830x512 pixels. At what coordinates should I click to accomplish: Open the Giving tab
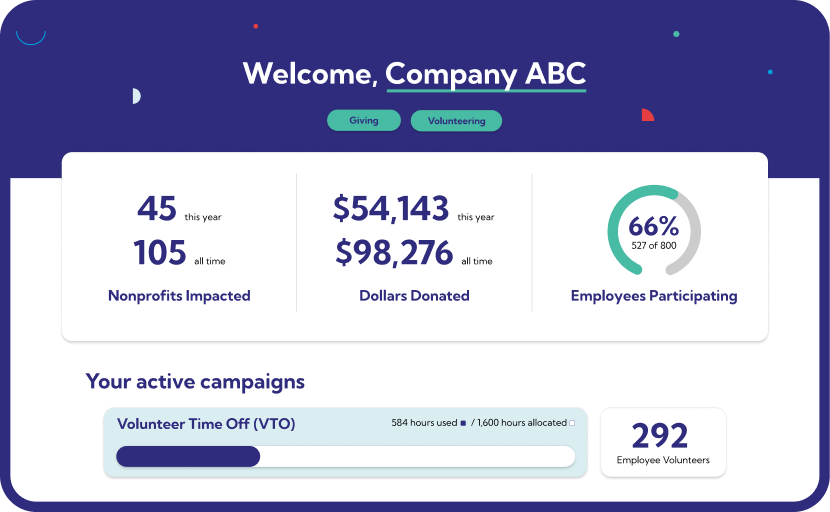(364, 121)
